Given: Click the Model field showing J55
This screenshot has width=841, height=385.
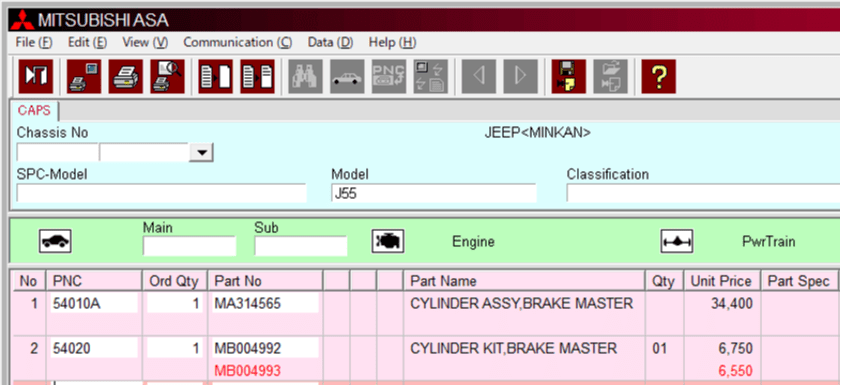Looking at the screenshot, I should pos(434,193).
